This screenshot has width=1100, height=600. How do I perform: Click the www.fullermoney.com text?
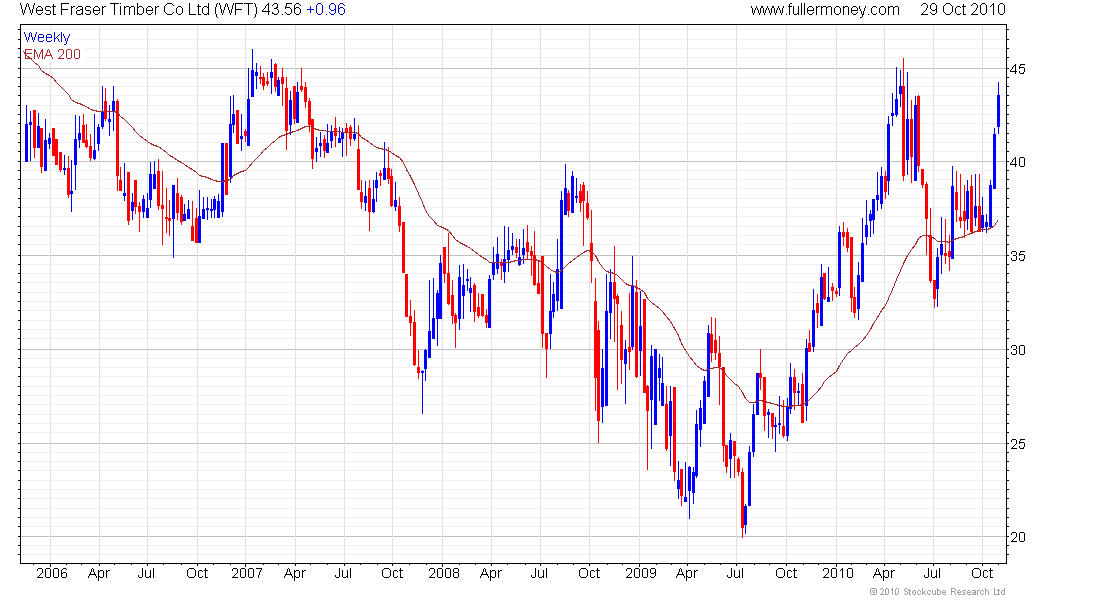click(824, 10)
